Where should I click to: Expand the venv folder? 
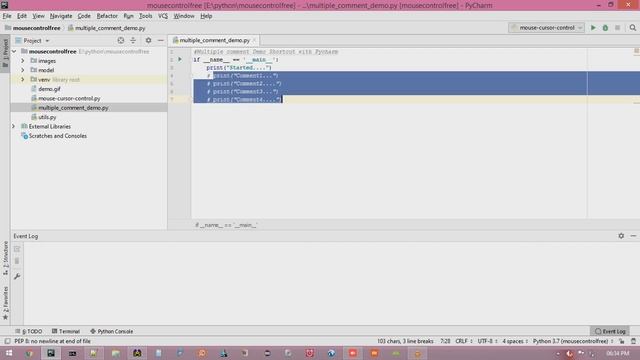23,80
